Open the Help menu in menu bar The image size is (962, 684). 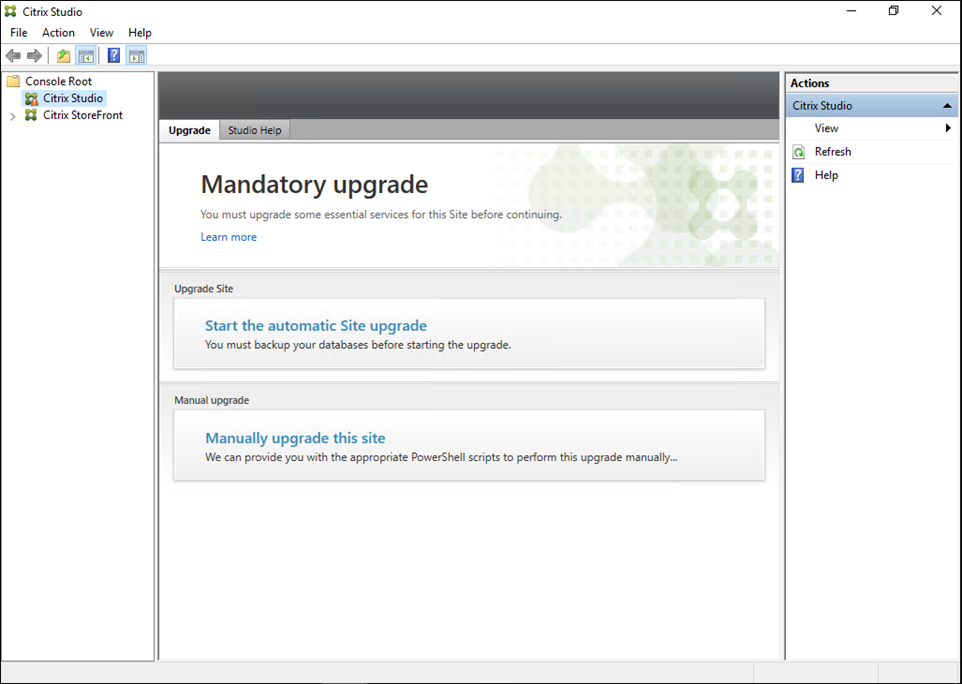(140, 33)
